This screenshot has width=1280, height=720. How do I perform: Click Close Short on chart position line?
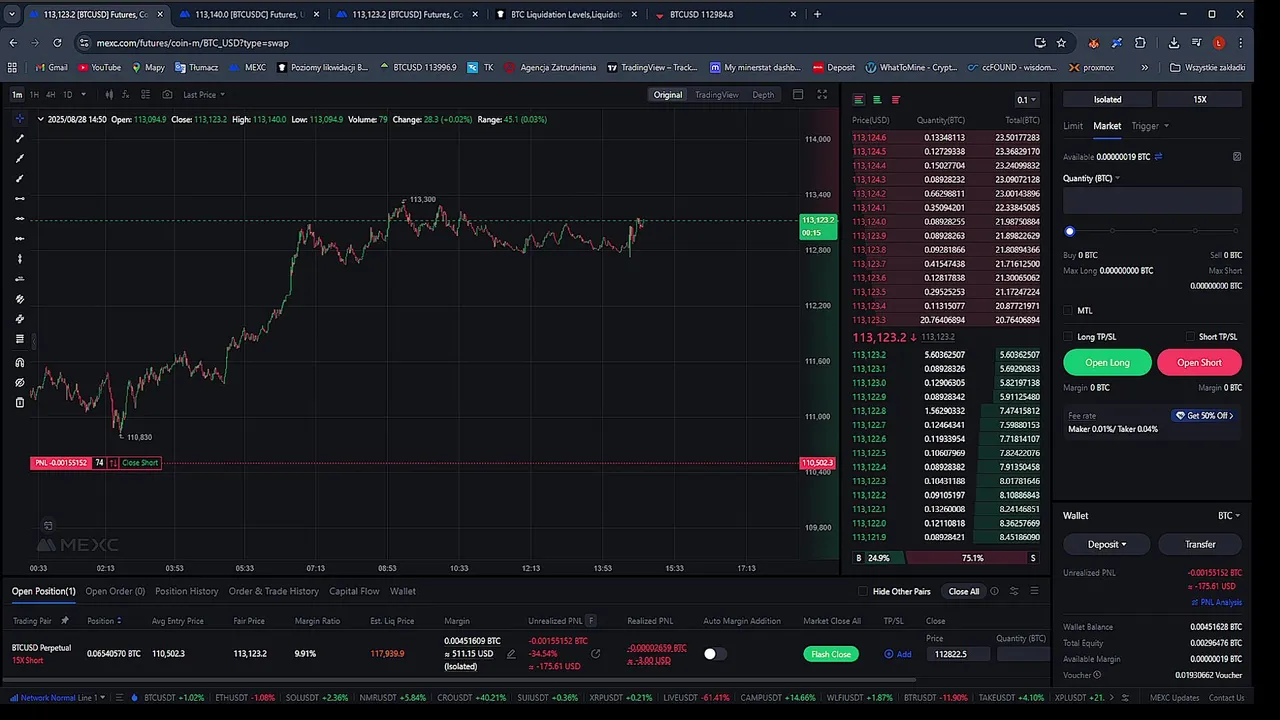[140, 463]
